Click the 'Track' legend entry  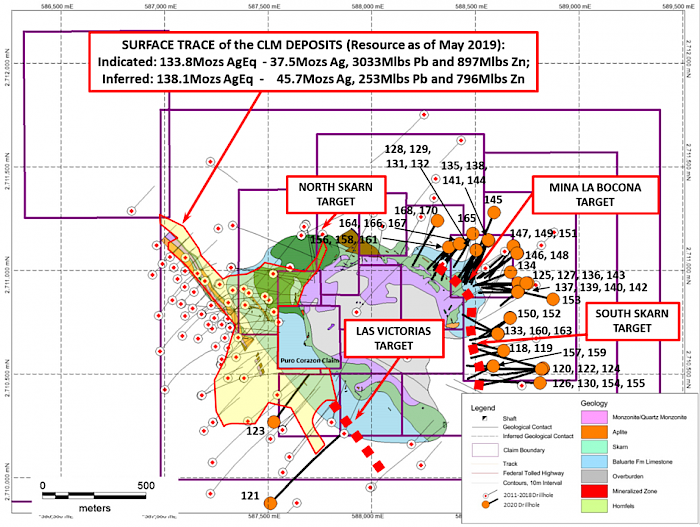(510, 464)
